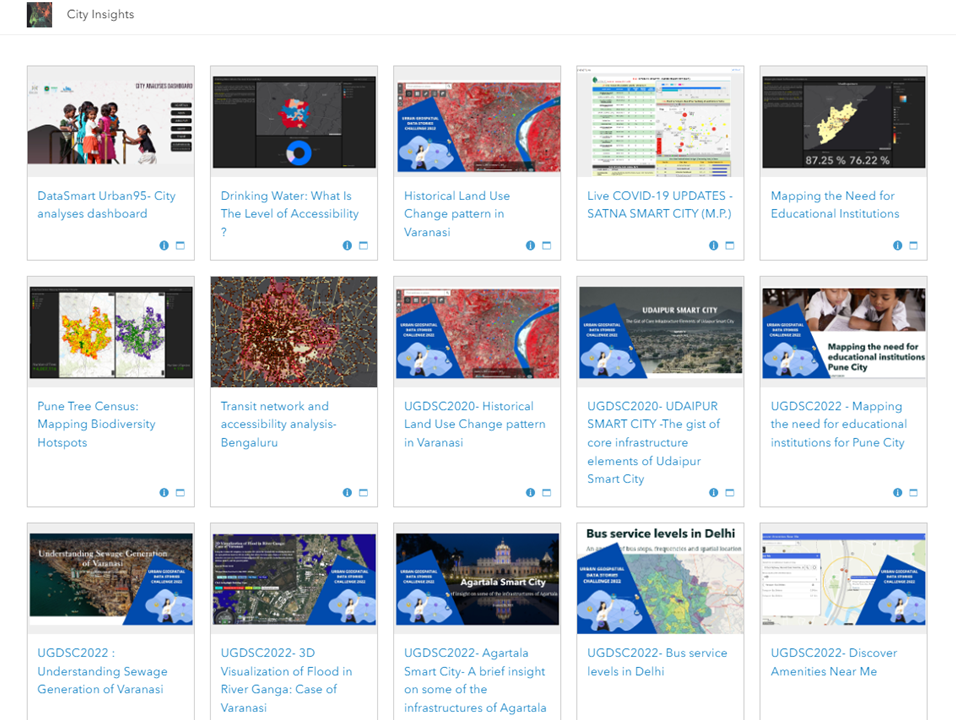Open info for Pune Tree Census card

(x=163, y=492)
